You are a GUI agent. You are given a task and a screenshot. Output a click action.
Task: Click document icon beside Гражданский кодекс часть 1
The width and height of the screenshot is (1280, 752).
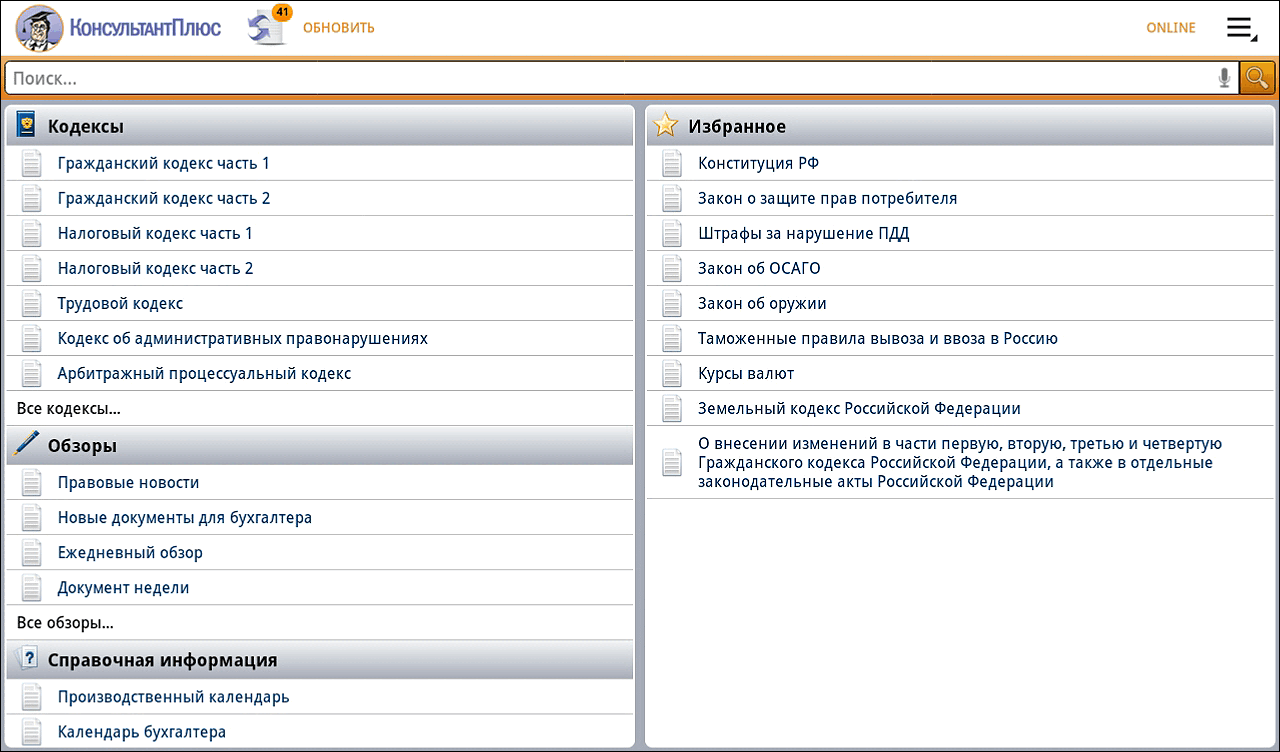pyautogui.click(x=32, y=163)
